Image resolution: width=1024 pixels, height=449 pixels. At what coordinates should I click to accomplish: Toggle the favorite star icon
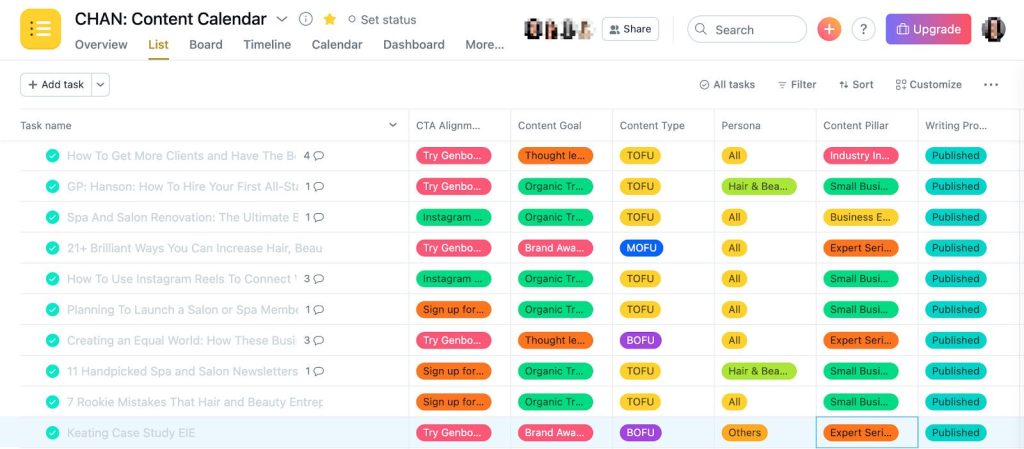pos(329,19)
